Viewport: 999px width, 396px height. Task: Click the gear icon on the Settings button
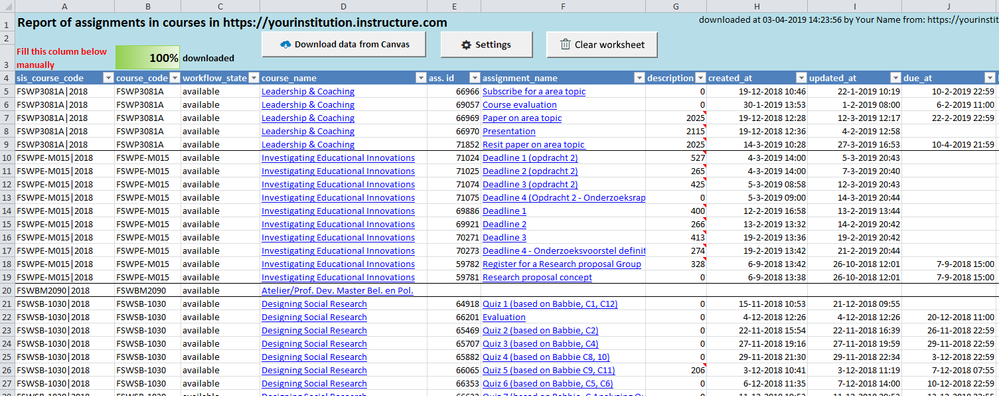[466, 45]
